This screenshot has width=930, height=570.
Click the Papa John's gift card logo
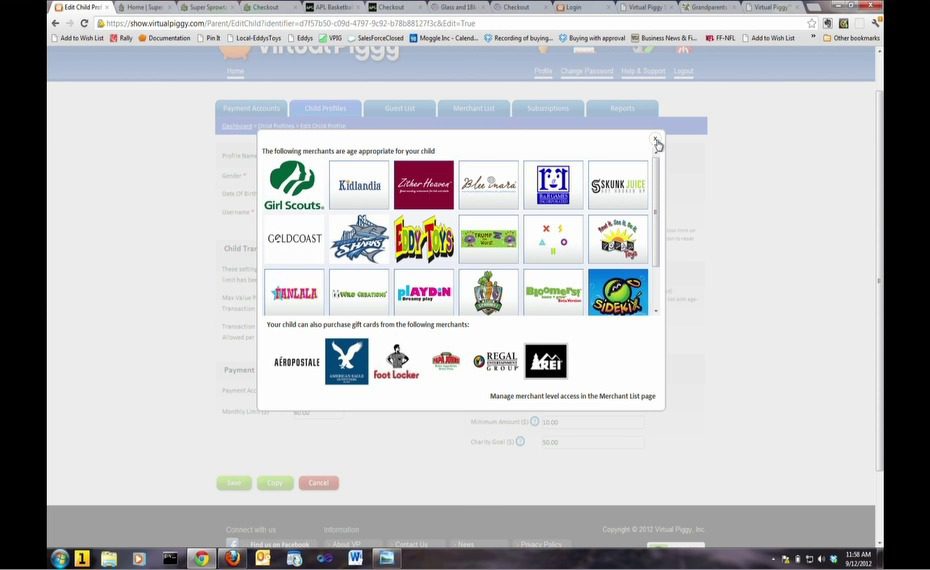point(446,361)
